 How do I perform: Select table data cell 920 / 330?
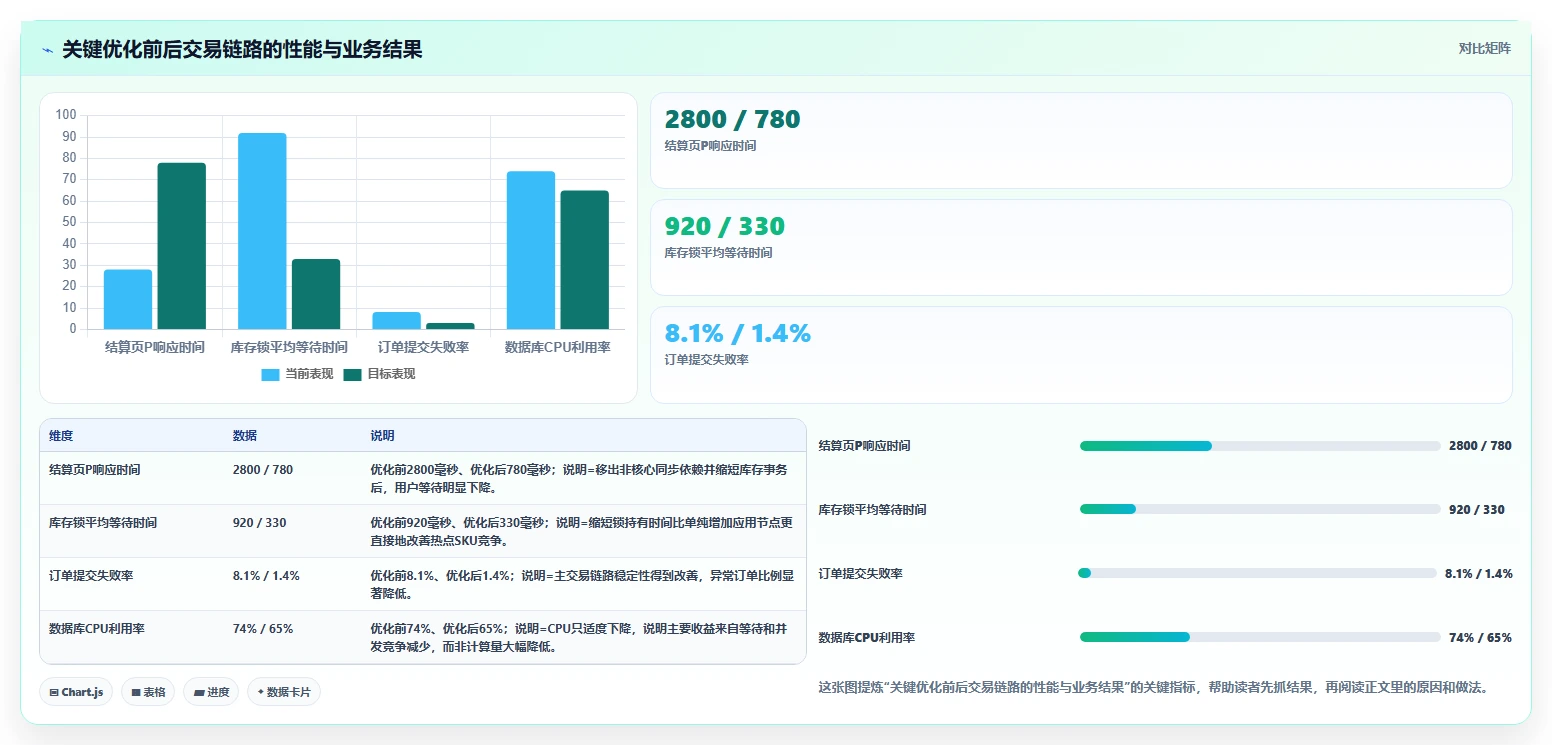[x=259, y=522]
